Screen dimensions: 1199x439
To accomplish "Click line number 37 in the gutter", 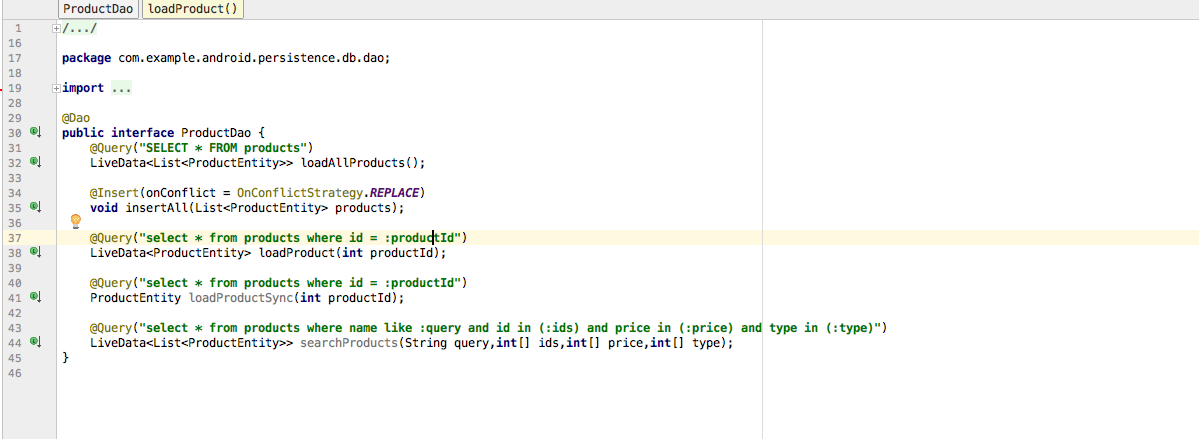I will click(14, 237).
